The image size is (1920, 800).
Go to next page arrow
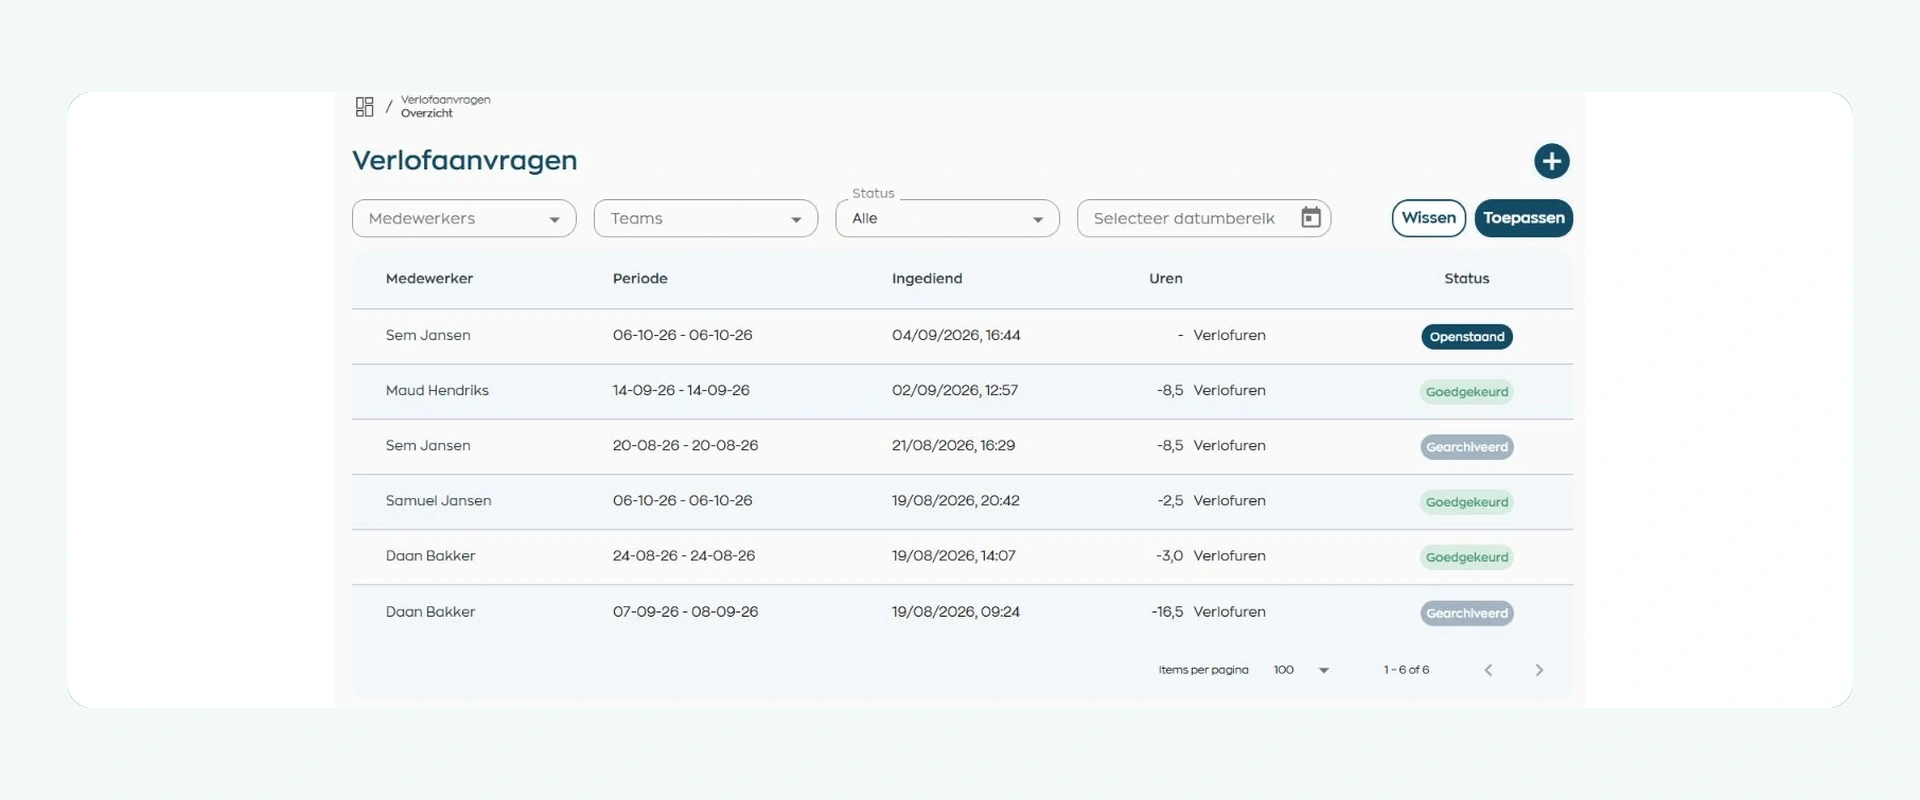[x=1539, y=670]
